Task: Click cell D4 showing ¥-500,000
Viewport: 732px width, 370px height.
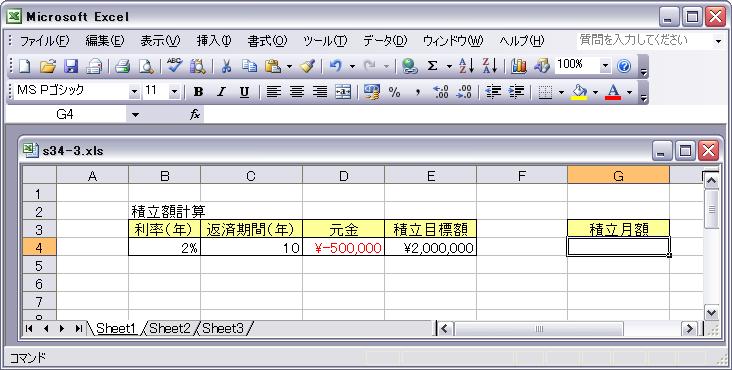Action: [x=344, y=247]
